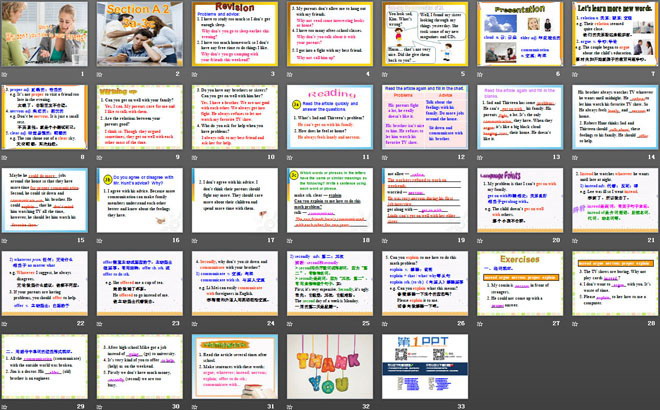Select slide 'Let's learn more new words'
This screenshot has width=660, height=410.
615,34
